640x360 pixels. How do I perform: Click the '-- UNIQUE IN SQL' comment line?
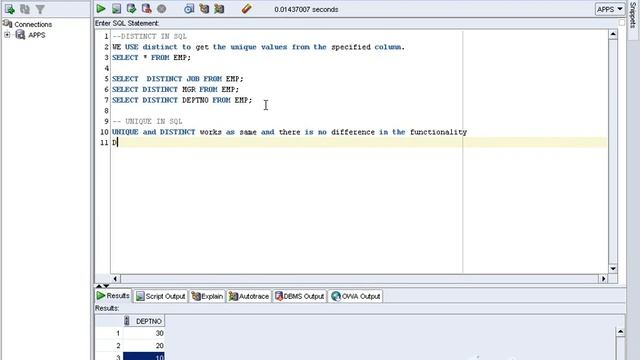[x=147, y=121]
